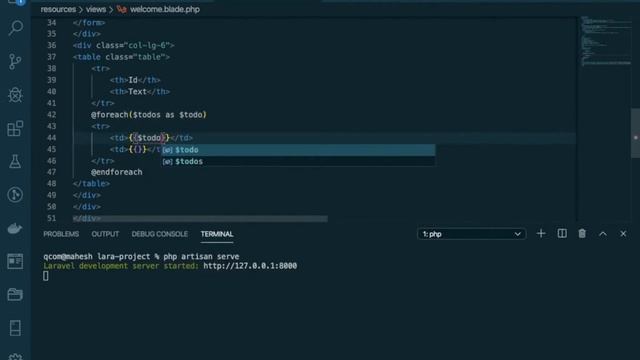Switch to the OUTPUT tab

(105, 234)
